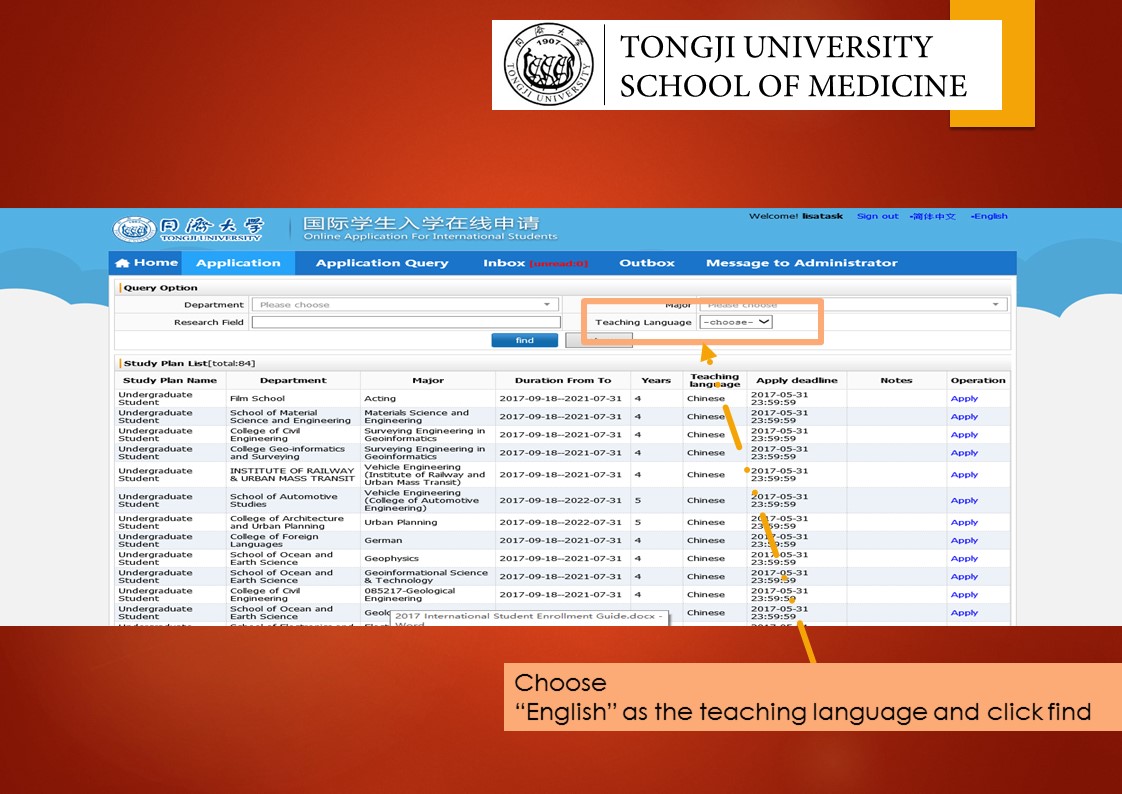Apply to College of Civil Engineering Surveying row
1122x794 pixels.
click(x=964, y=435)
